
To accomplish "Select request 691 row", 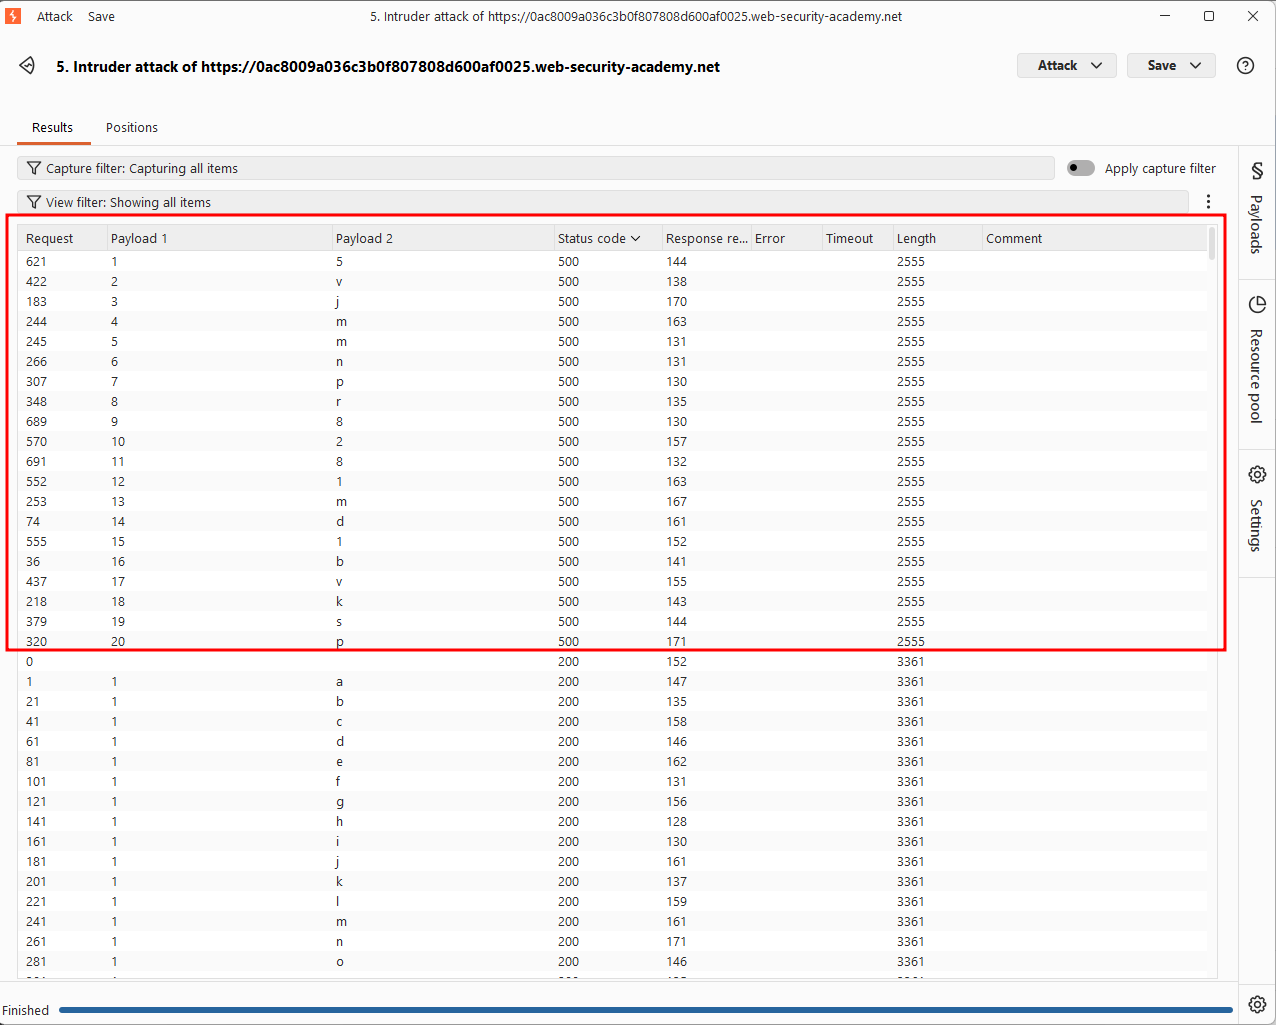I will pyautogui.click(x=612, y=461).
